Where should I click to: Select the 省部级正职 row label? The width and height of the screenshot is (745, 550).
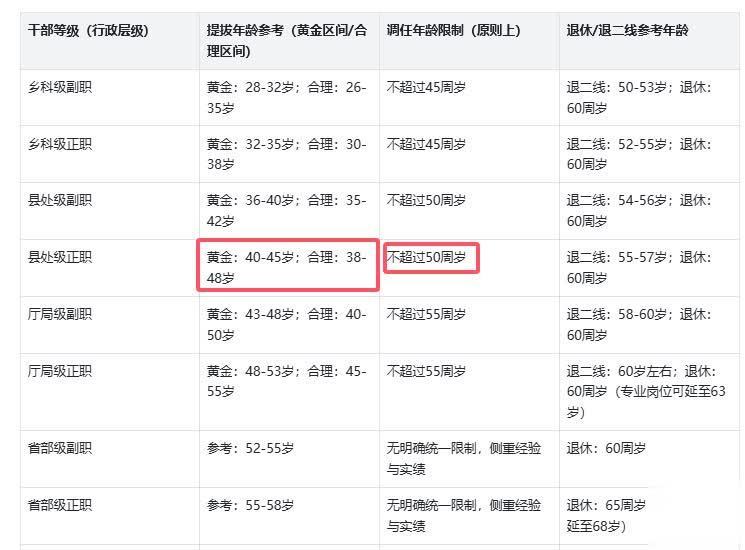point(60,505)
